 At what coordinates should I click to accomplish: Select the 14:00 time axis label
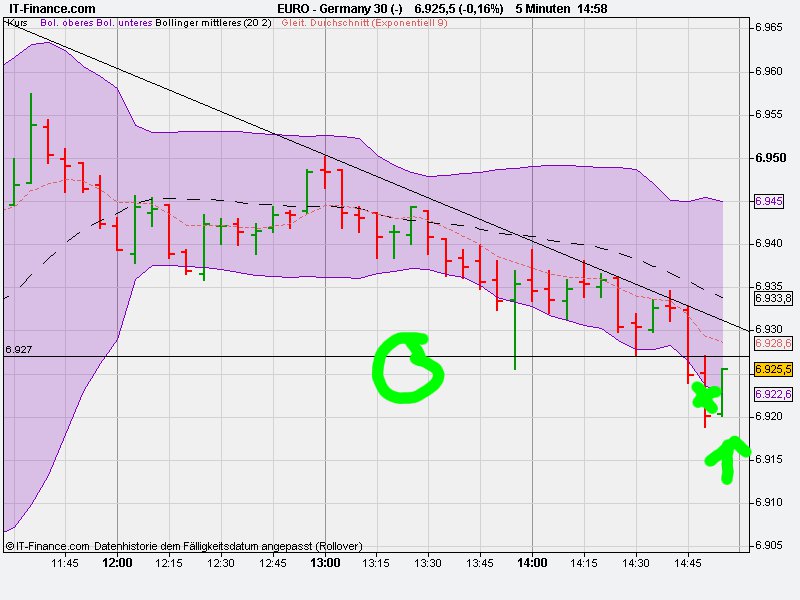(531, 563)
